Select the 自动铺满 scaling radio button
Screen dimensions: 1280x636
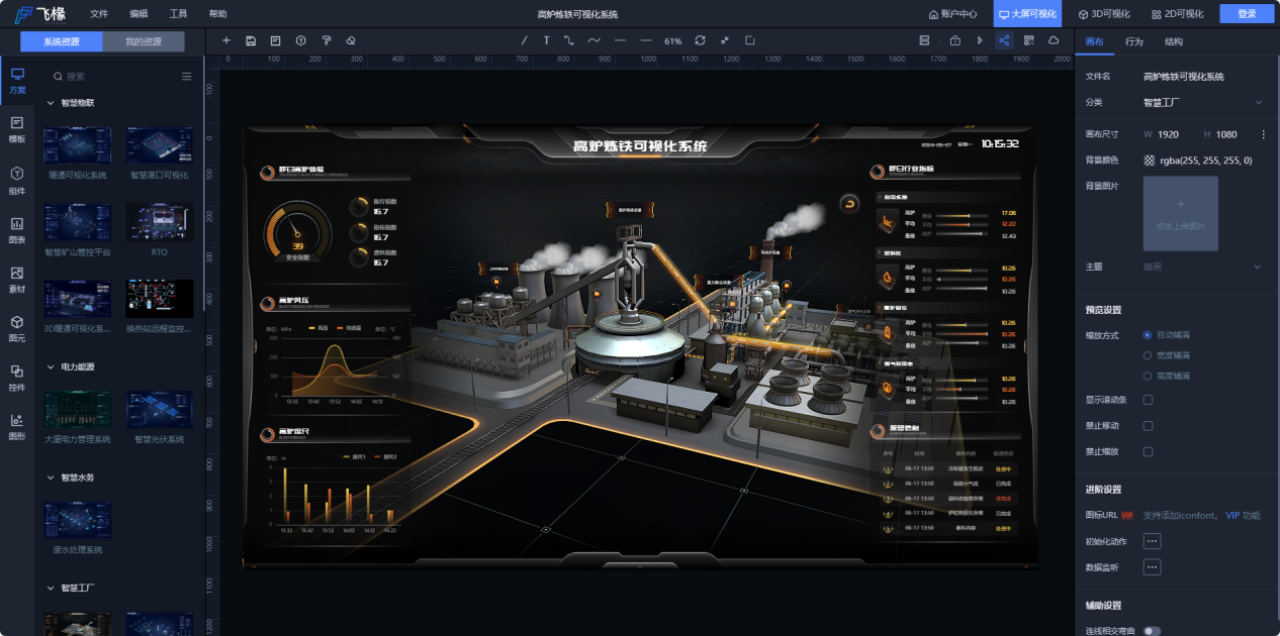[1148, 335]
